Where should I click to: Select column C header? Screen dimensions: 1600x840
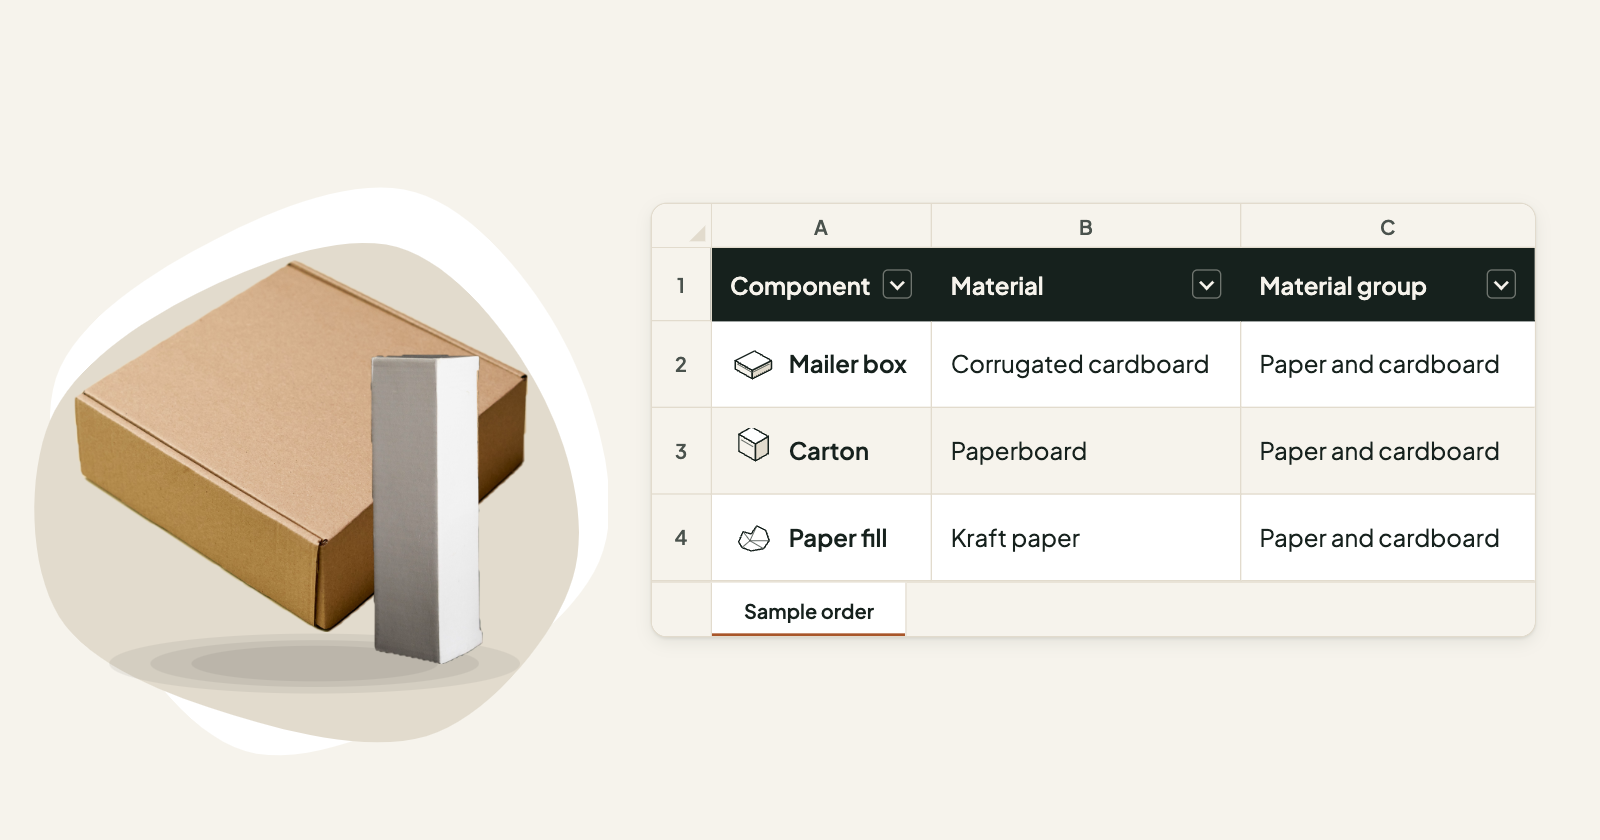[1388, 227]
